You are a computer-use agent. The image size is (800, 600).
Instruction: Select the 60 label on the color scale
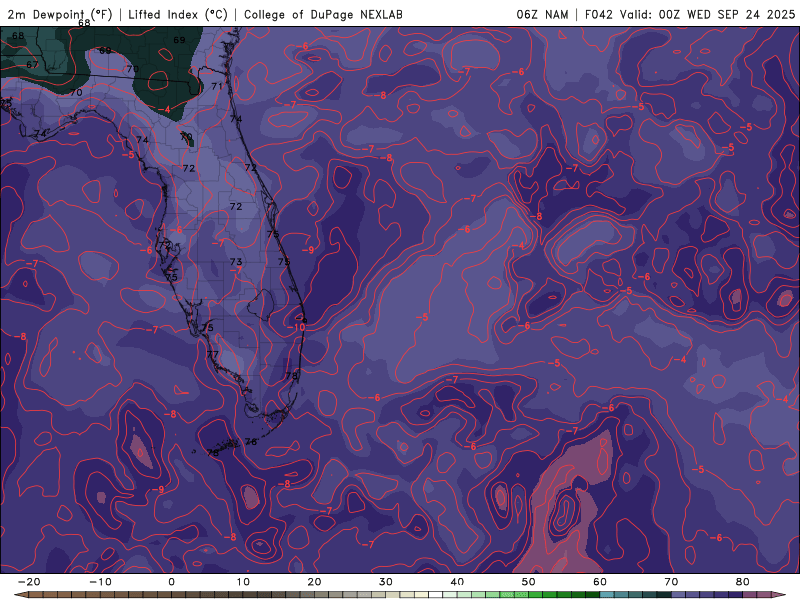600,582
